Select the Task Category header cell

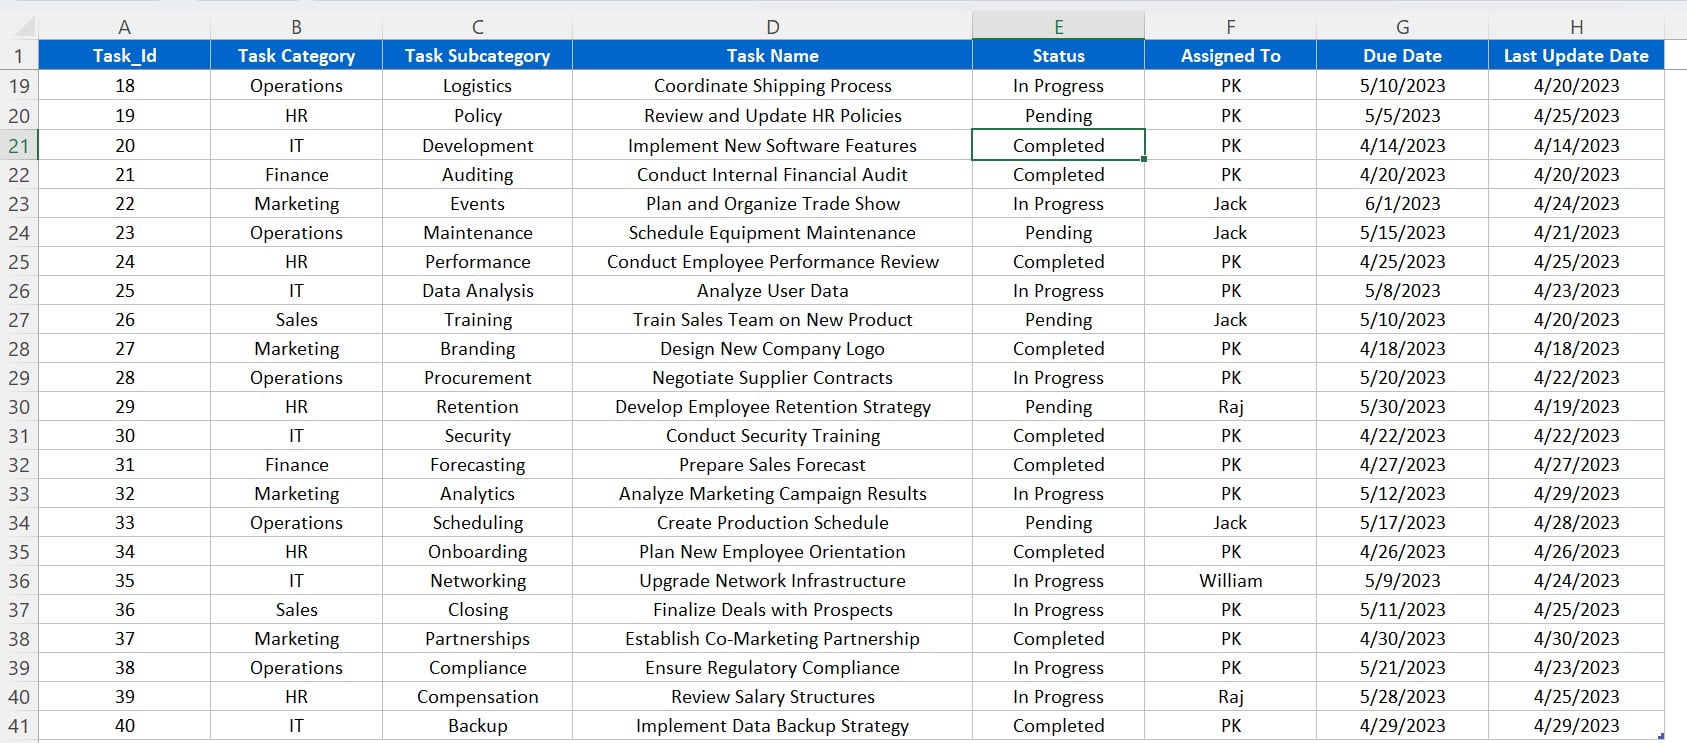[296, 56]
